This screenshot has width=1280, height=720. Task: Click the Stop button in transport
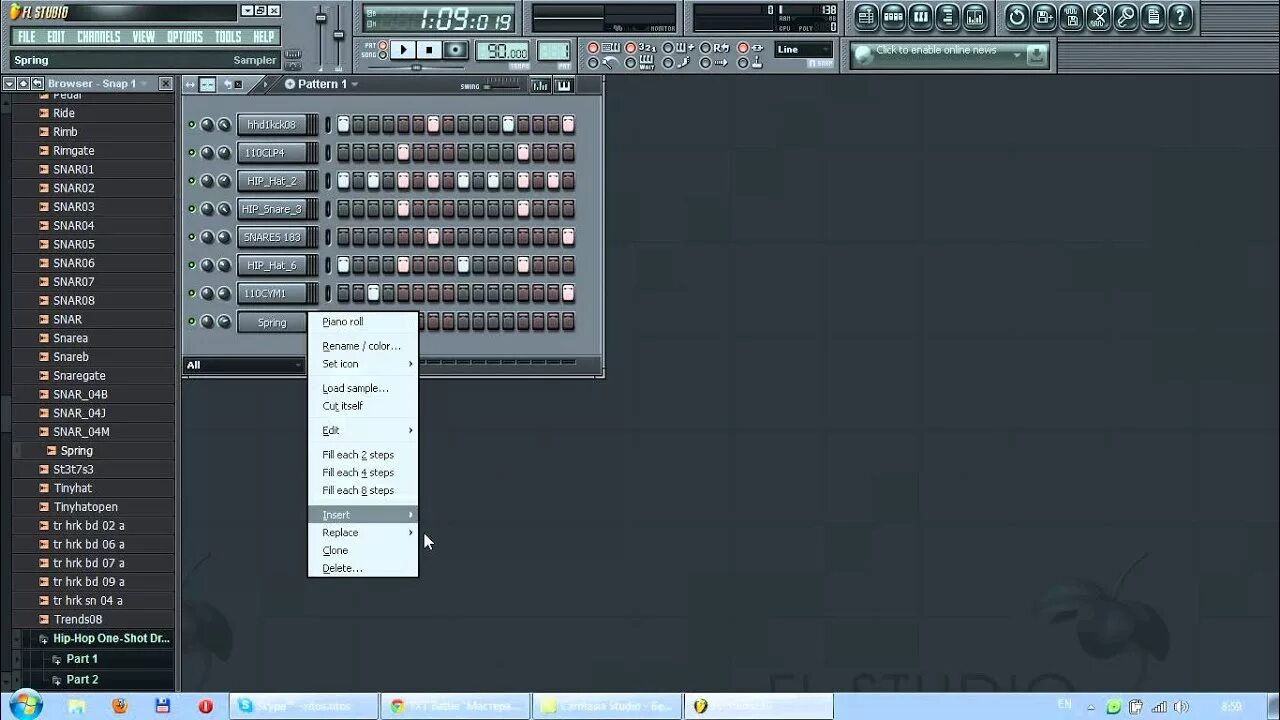429,50
